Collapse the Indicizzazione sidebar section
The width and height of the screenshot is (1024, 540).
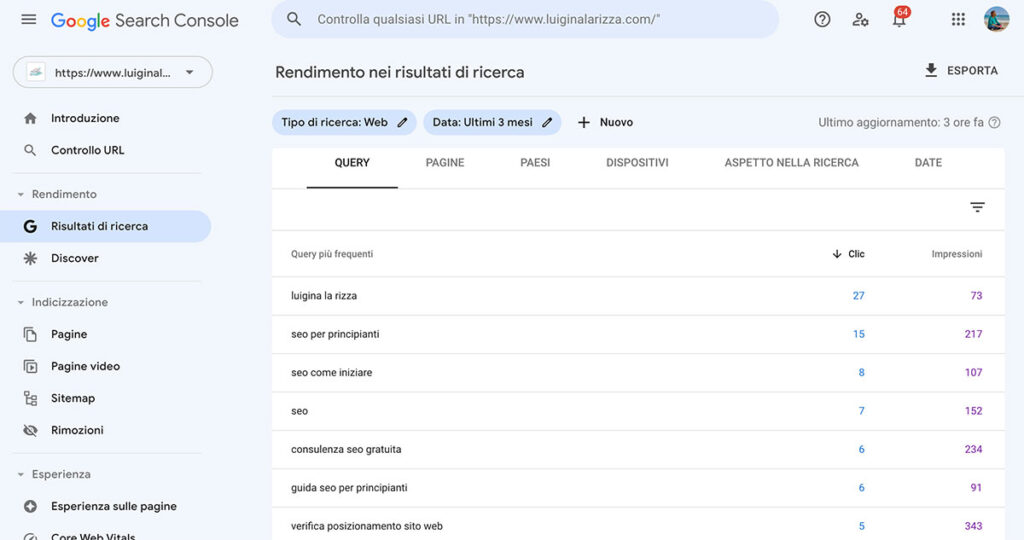tap(21, 302)
